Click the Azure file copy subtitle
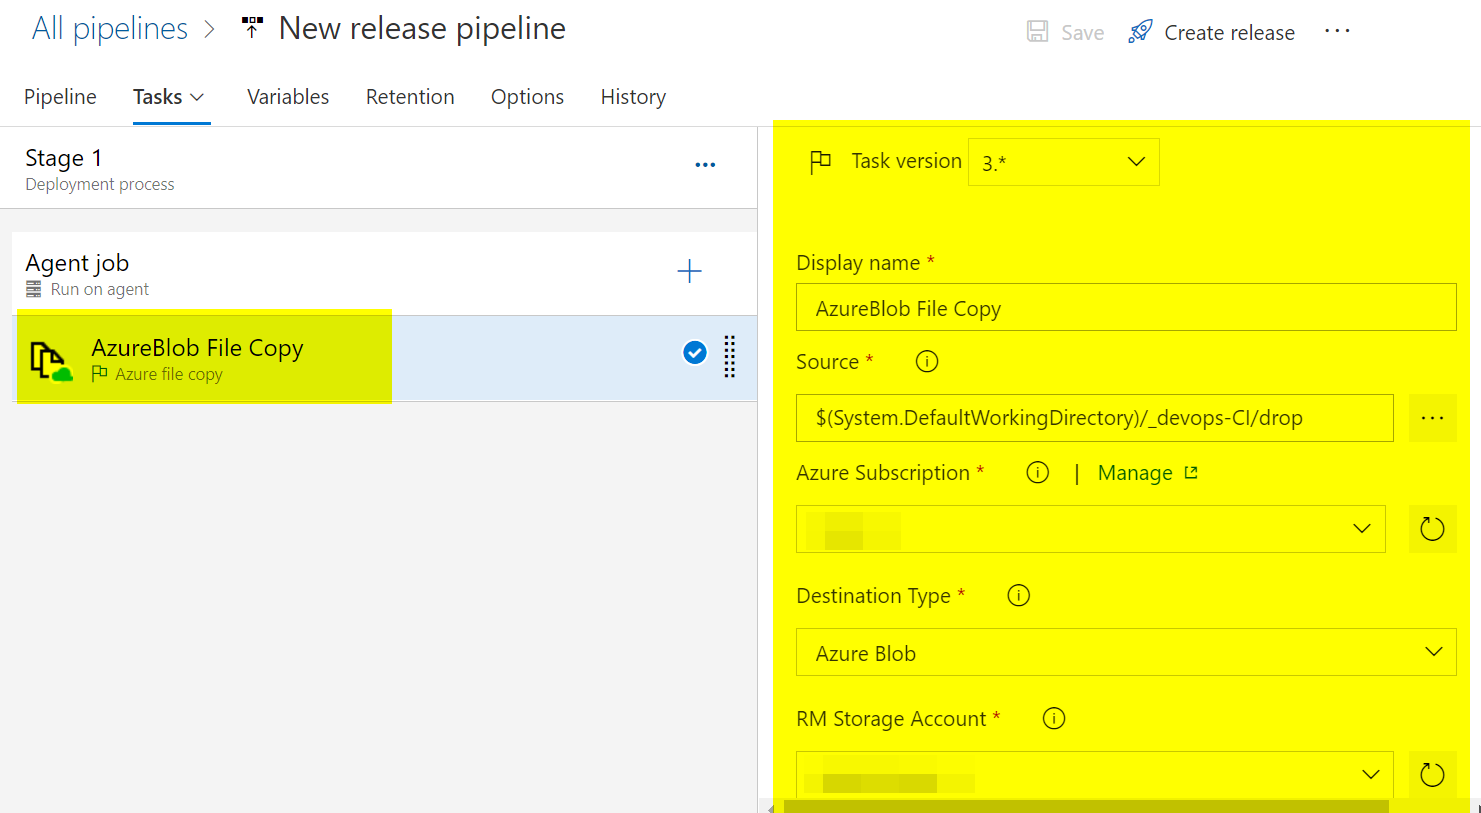 [169, 374]
